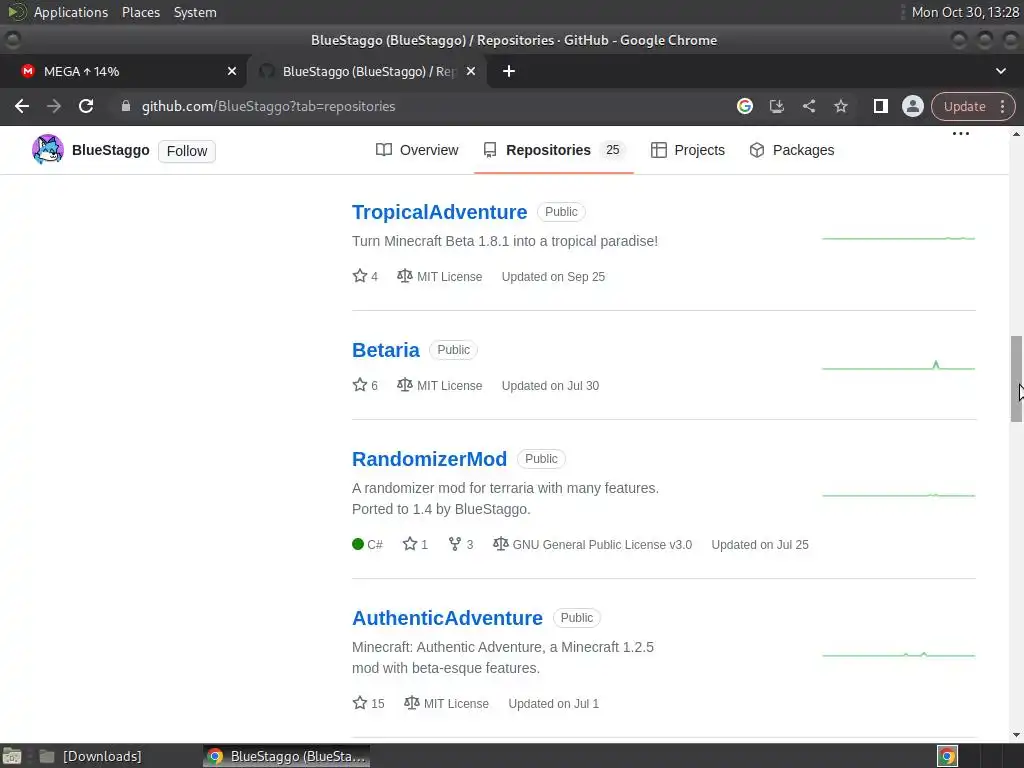
Task: Open Chrome three-dot menu
Action: (1002, 106)
